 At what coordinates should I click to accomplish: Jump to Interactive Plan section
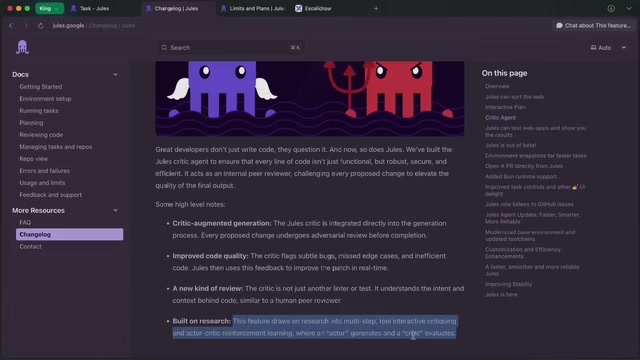pos(505,107)
